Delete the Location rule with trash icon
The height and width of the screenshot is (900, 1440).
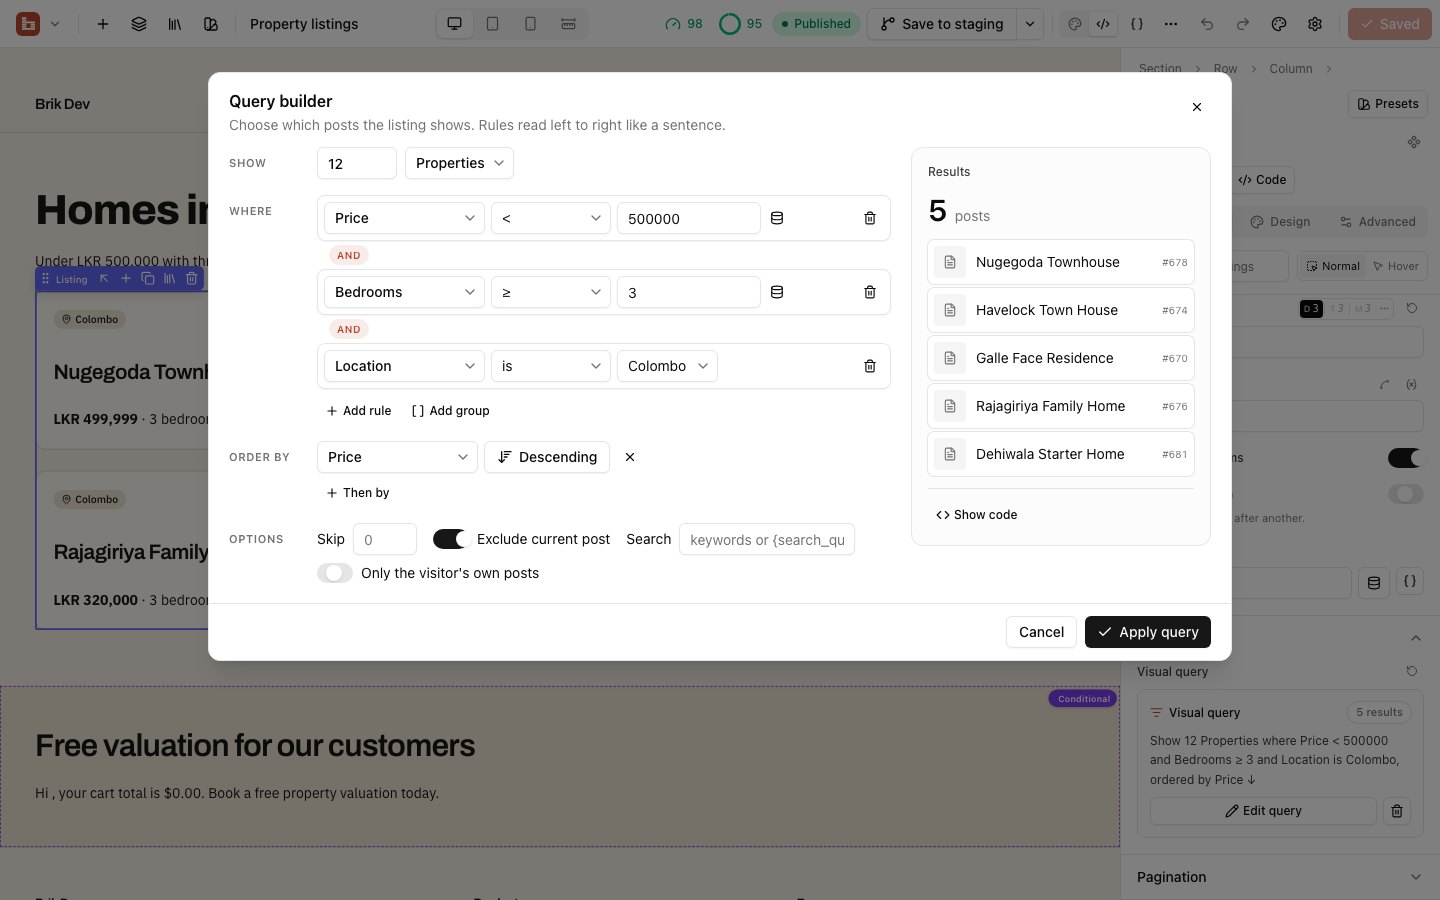[x=870, y=366]
